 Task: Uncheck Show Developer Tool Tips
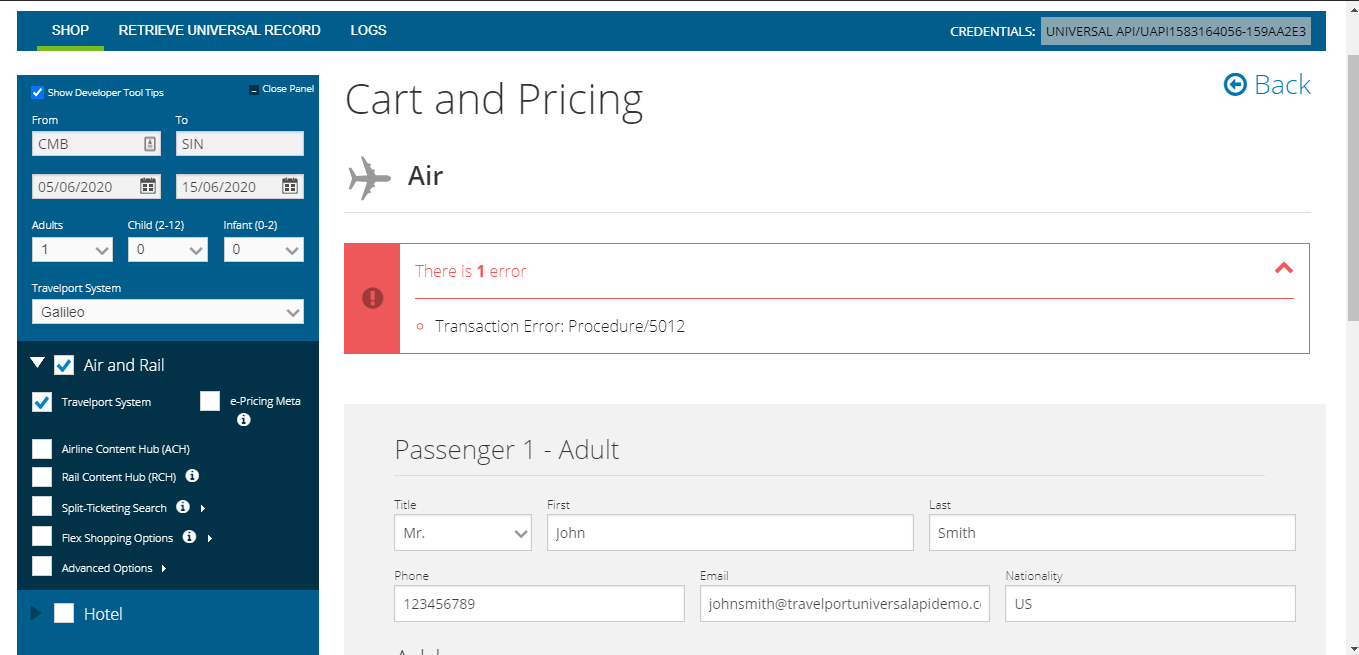coord(37,91)
